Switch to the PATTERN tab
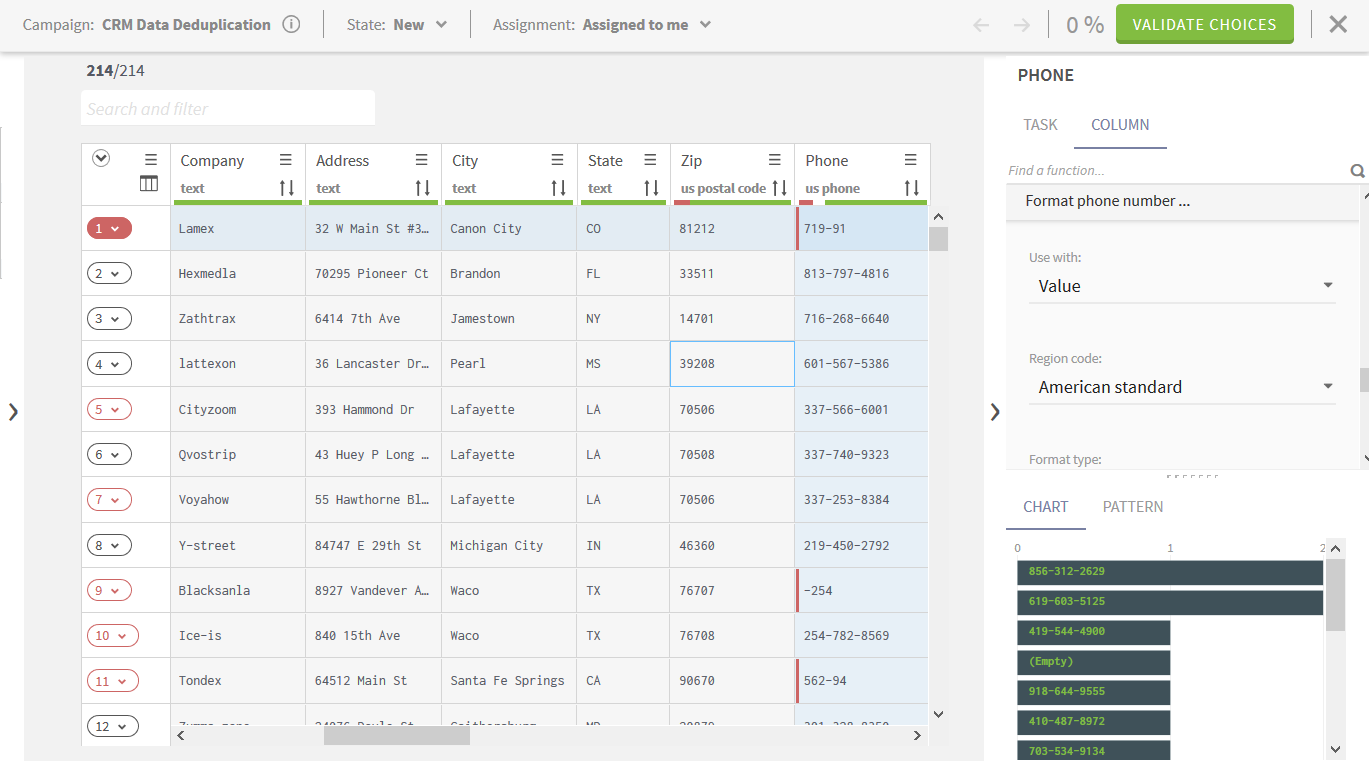The image size is (1369, 762). (1133, 507)
